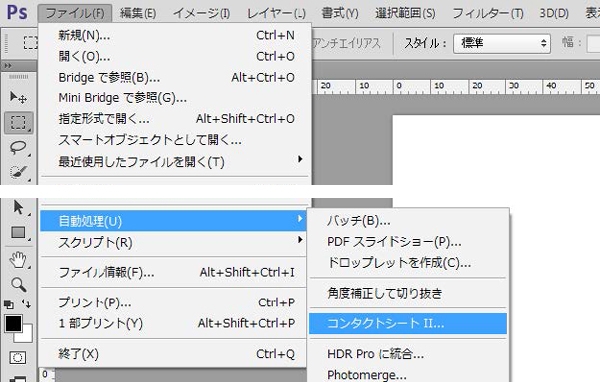This screenshot has height=382, width=600.
Task: Open the 書式(Y) menu
Action: click(340, 13)
